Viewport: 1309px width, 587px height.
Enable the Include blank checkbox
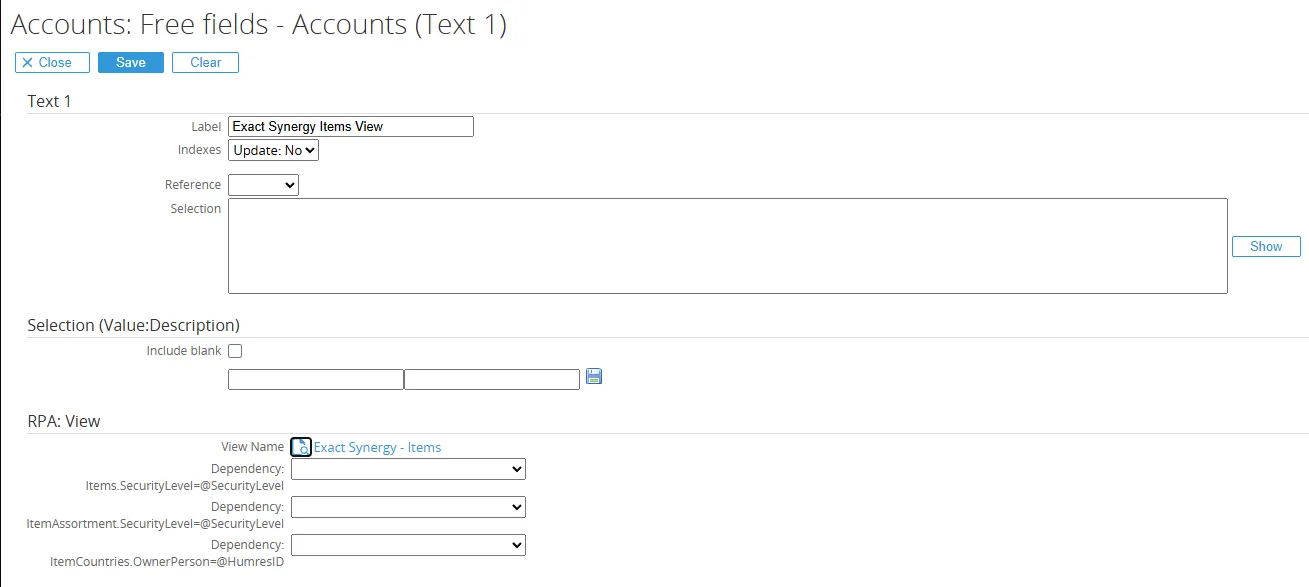coord(235,350)
